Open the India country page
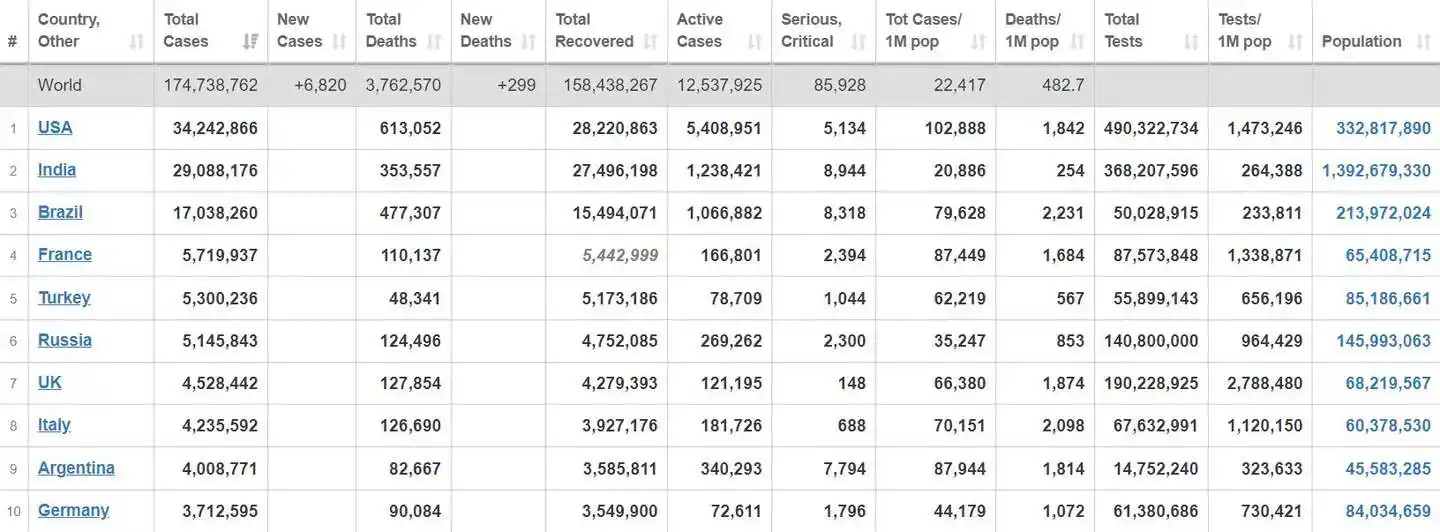This screenshot has height=532, width=1440. click(57, 170)
